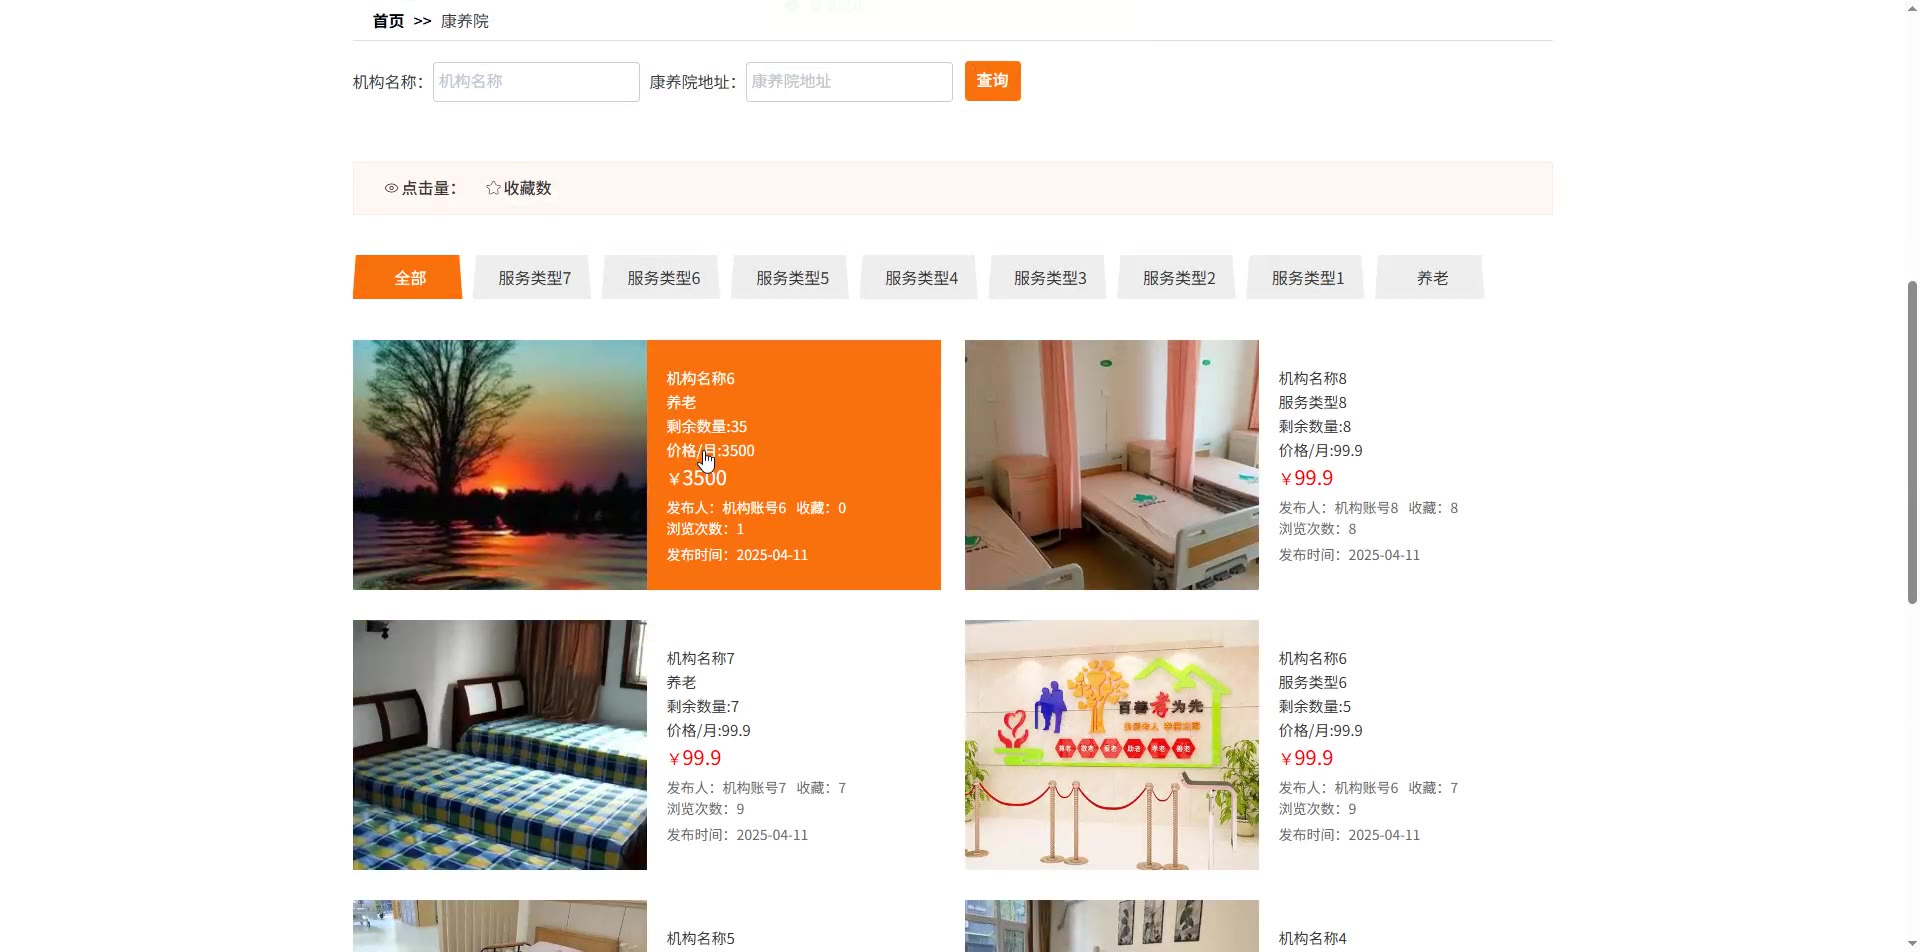
Task: Click the eye icon beside 点击量
Action: click(x=391, y=188)
